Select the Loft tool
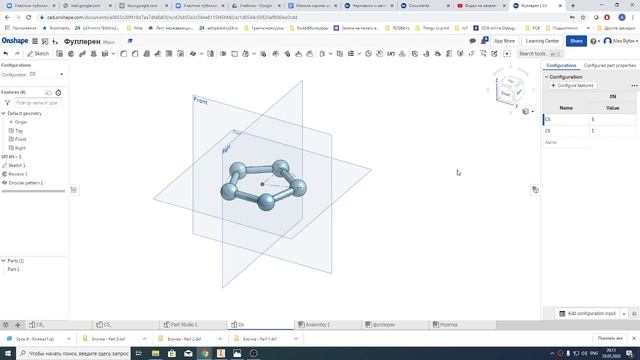The width and height of the screenshot is (640, 360). click(x=93, y=53)
